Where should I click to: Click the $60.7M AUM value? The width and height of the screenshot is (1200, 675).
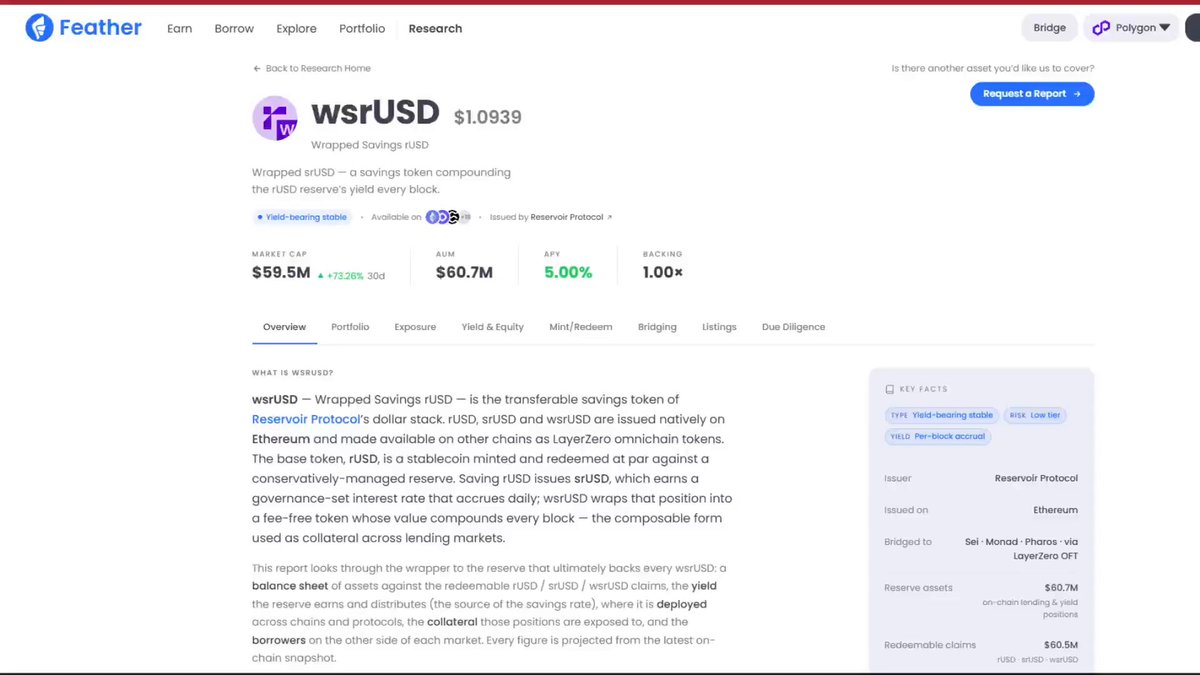(464, 272)
